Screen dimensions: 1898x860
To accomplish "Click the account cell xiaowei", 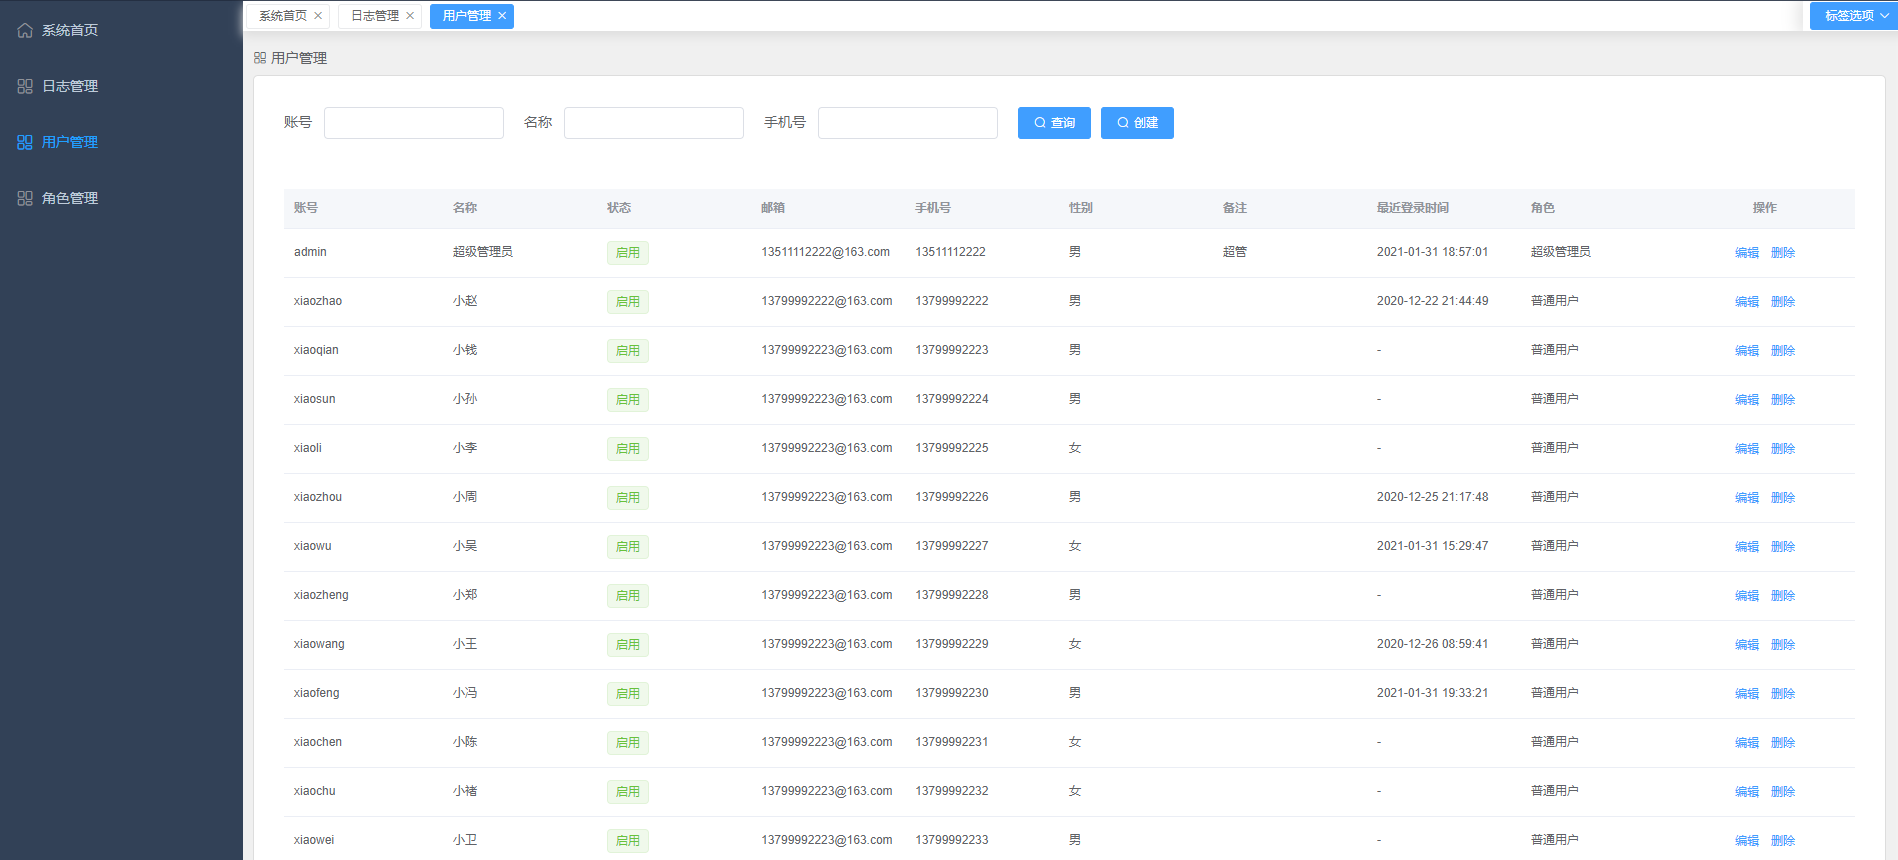I will [314, 840].
